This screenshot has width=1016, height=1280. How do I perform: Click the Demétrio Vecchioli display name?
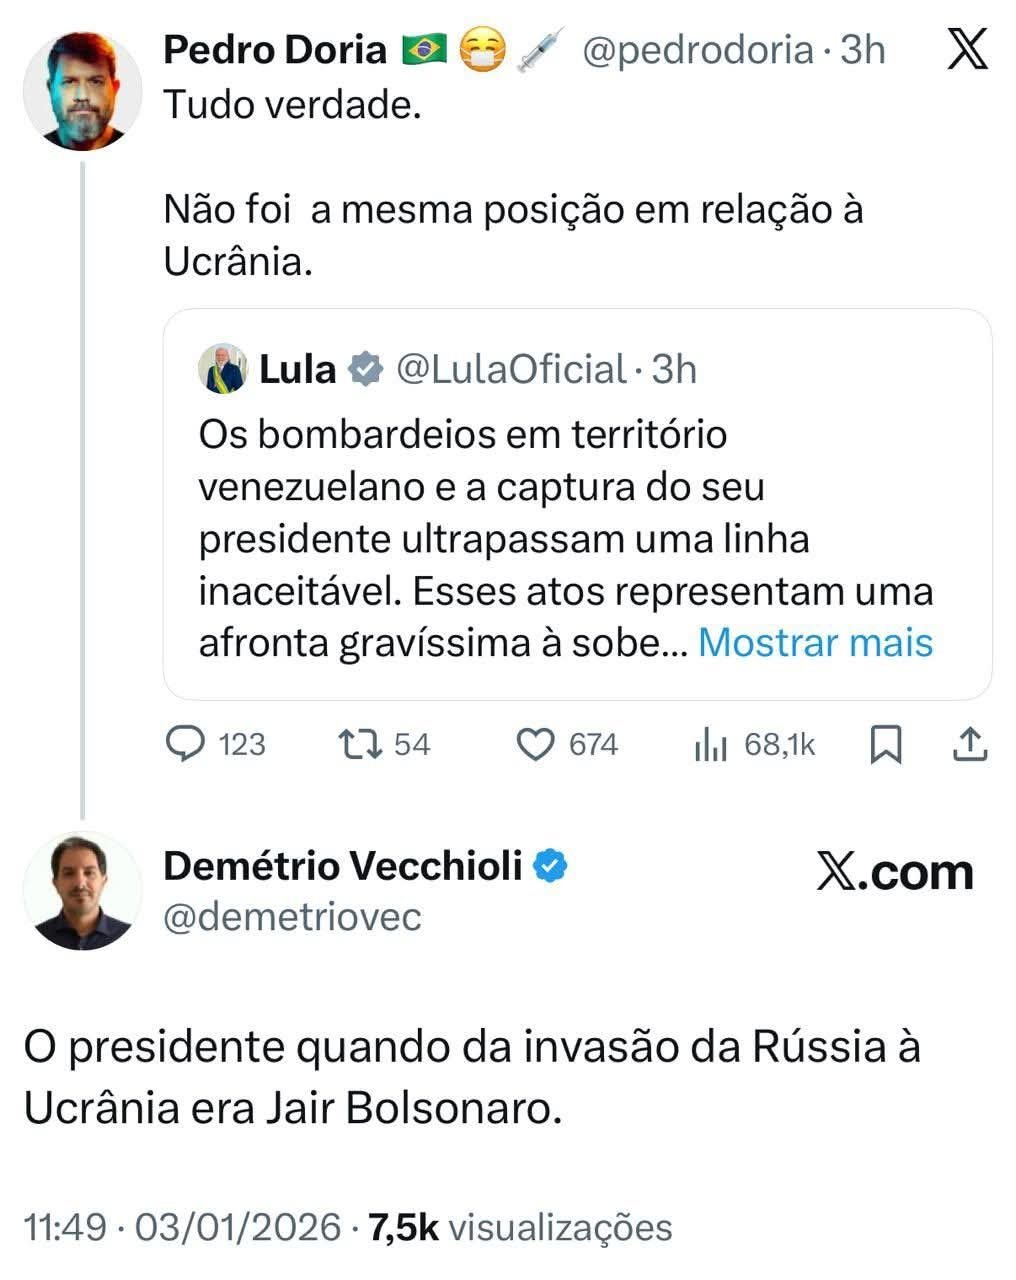pyautogui.click(x=342, y=866)
